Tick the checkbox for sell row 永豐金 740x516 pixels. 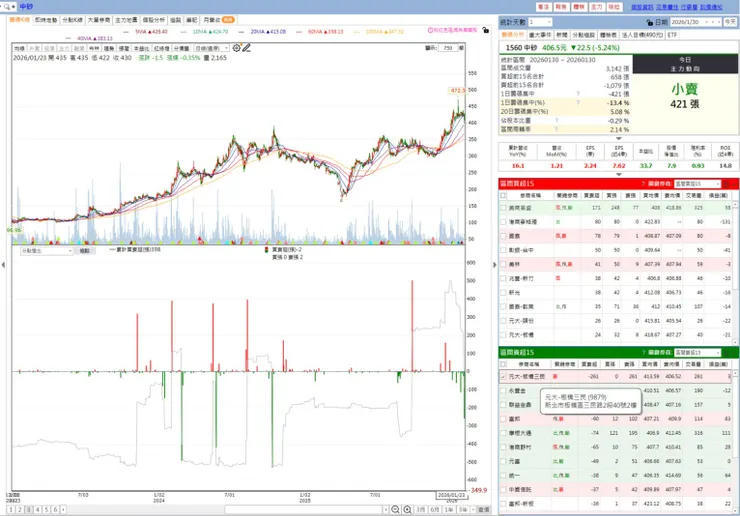point(504,391)
